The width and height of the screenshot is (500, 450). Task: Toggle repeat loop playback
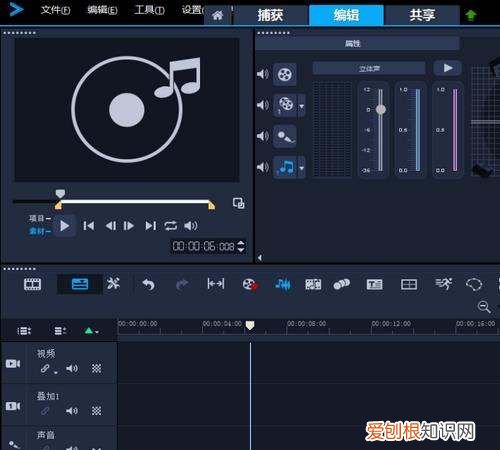(x=171, y=226)
